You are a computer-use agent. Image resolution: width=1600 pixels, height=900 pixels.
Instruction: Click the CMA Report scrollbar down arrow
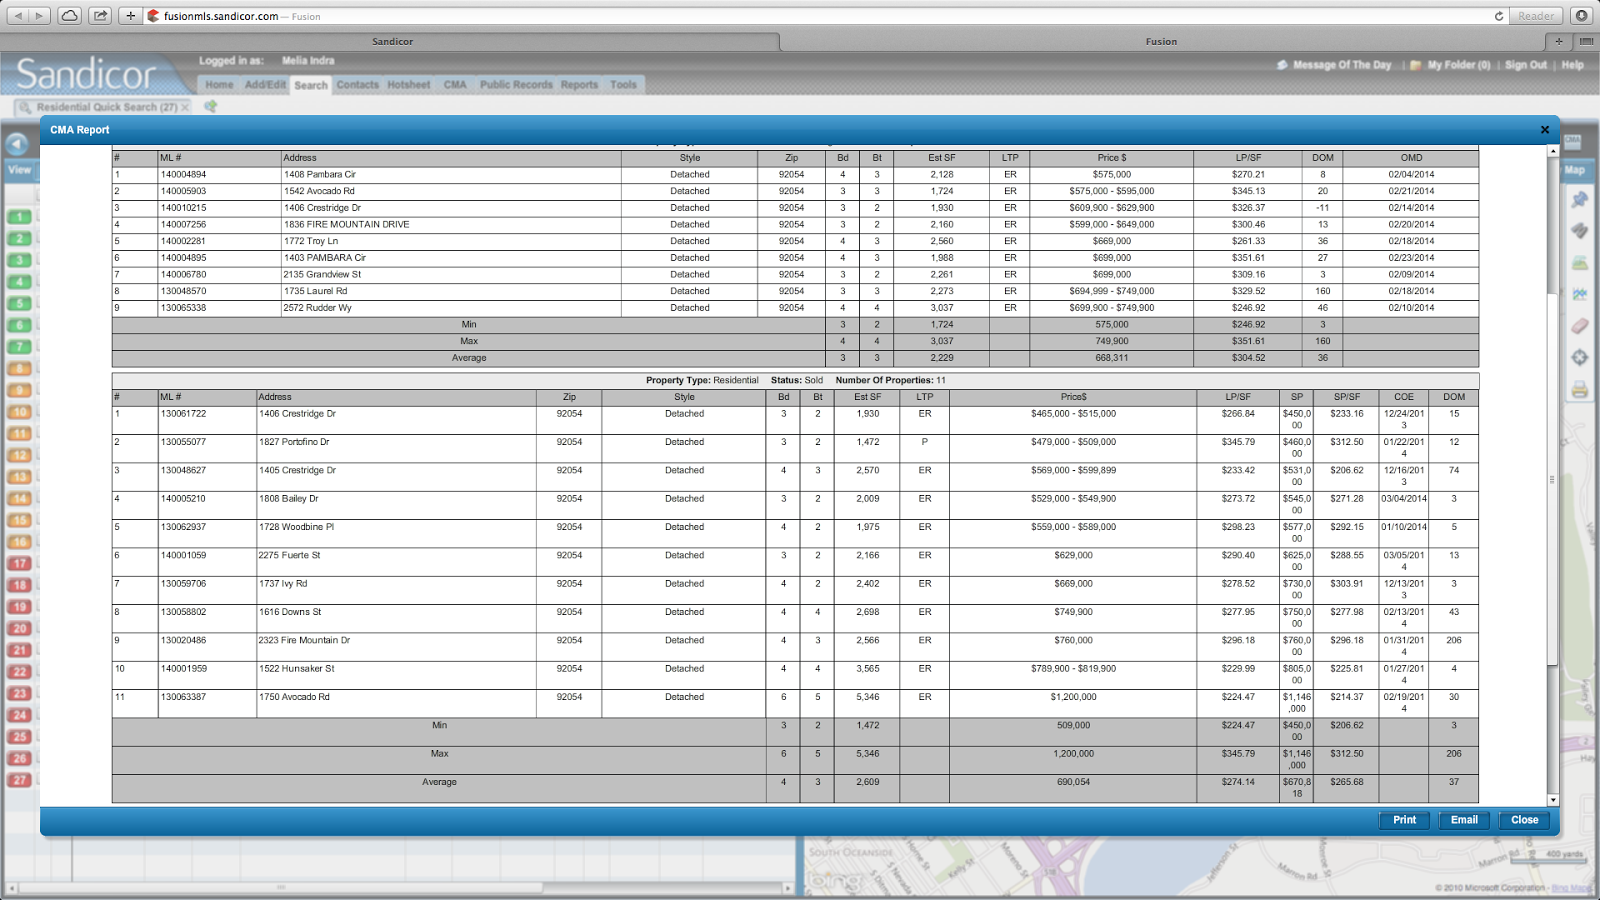1553,800
